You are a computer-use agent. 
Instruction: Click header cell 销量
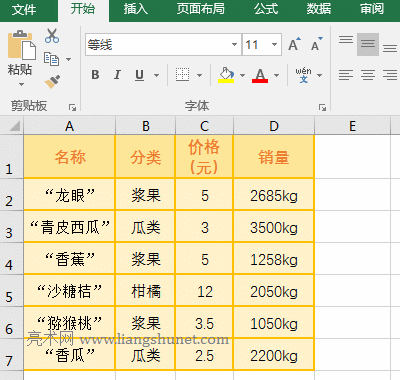click(274, 156)
